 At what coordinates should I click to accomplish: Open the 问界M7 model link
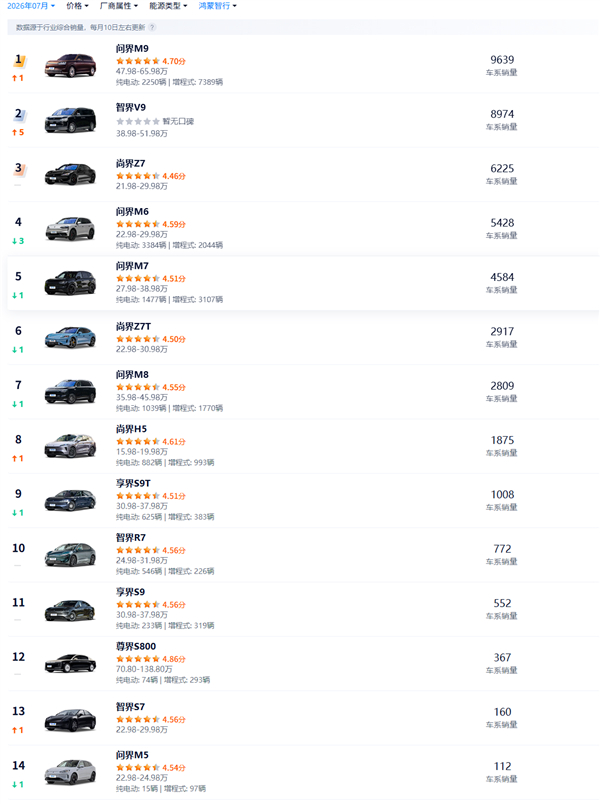point(132,266)
